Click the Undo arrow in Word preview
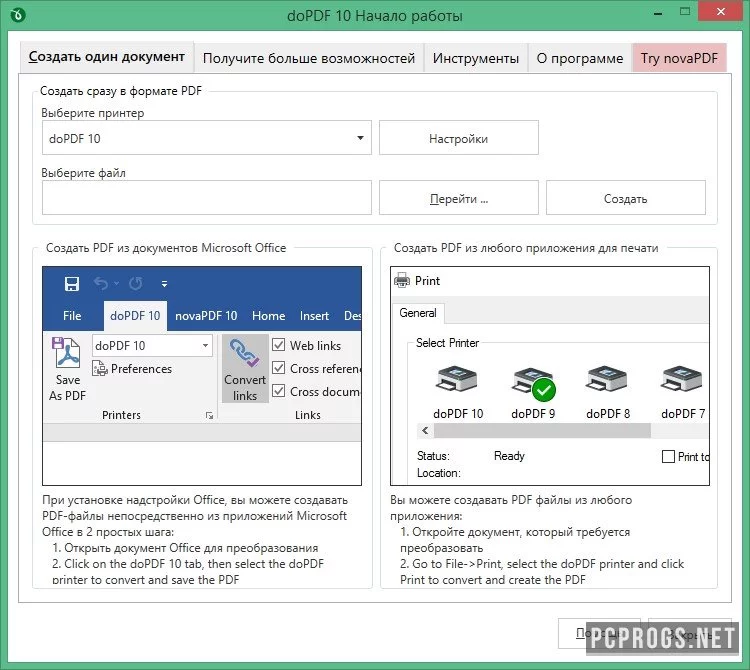750x670 pixels. (100, 284)
